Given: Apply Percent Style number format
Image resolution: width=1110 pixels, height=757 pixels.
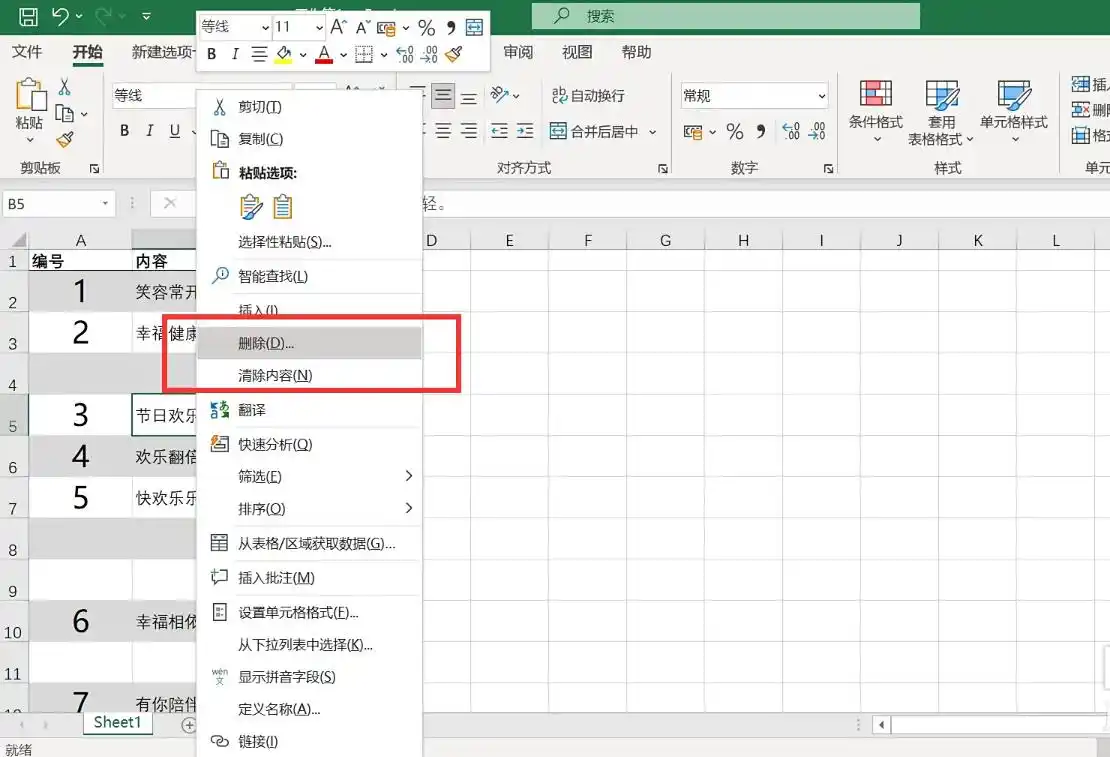Looking at the screenshot, I should click(735, 131).
